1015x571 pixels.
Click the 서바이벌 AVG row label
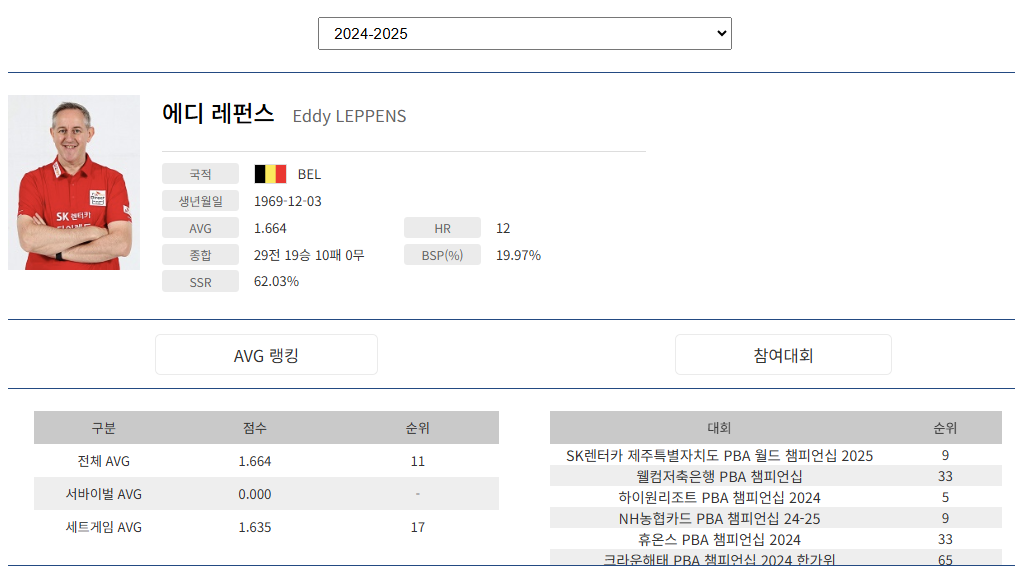pyautogui.click(x=104, y=494)
